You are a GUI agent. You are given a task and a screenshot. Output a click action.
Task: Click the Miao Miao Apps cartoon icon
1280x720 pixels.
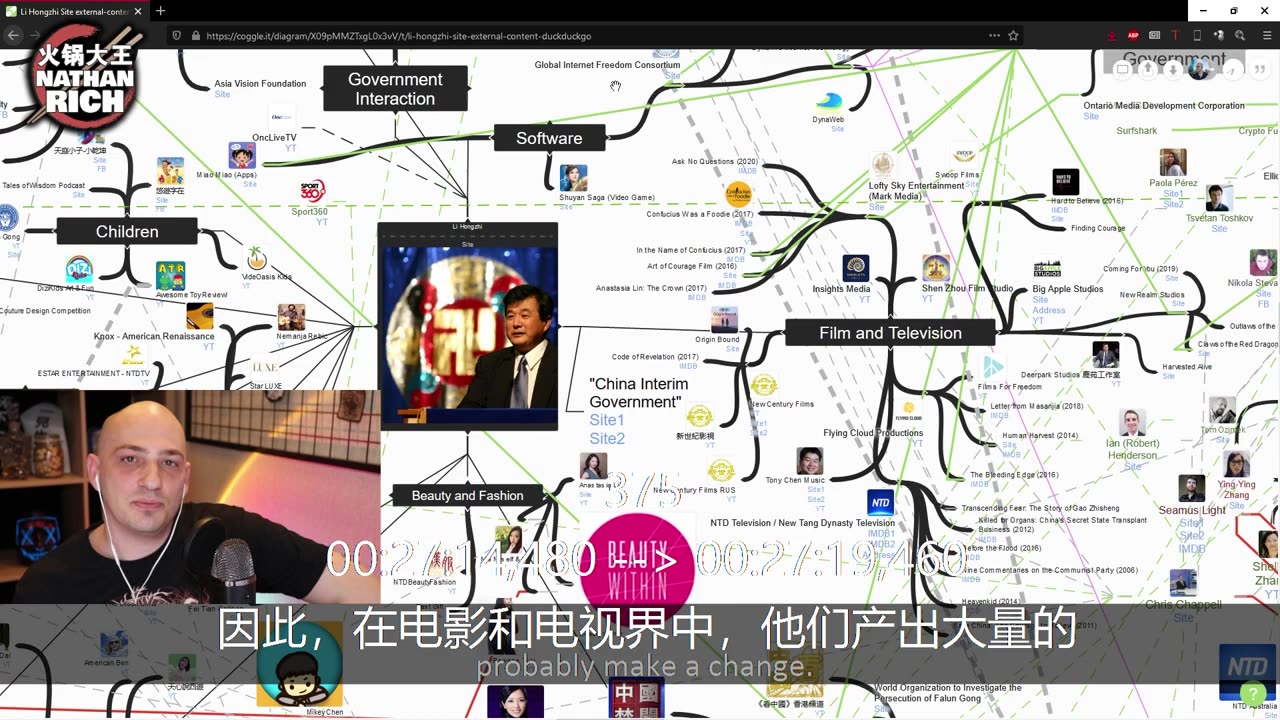point(241,156)
